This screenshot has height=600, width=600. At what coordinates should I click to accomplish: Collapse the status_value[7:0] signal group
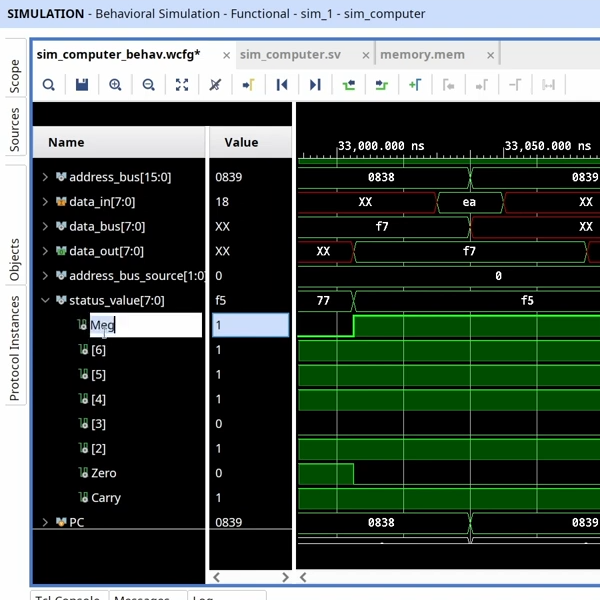pos(45,300)
